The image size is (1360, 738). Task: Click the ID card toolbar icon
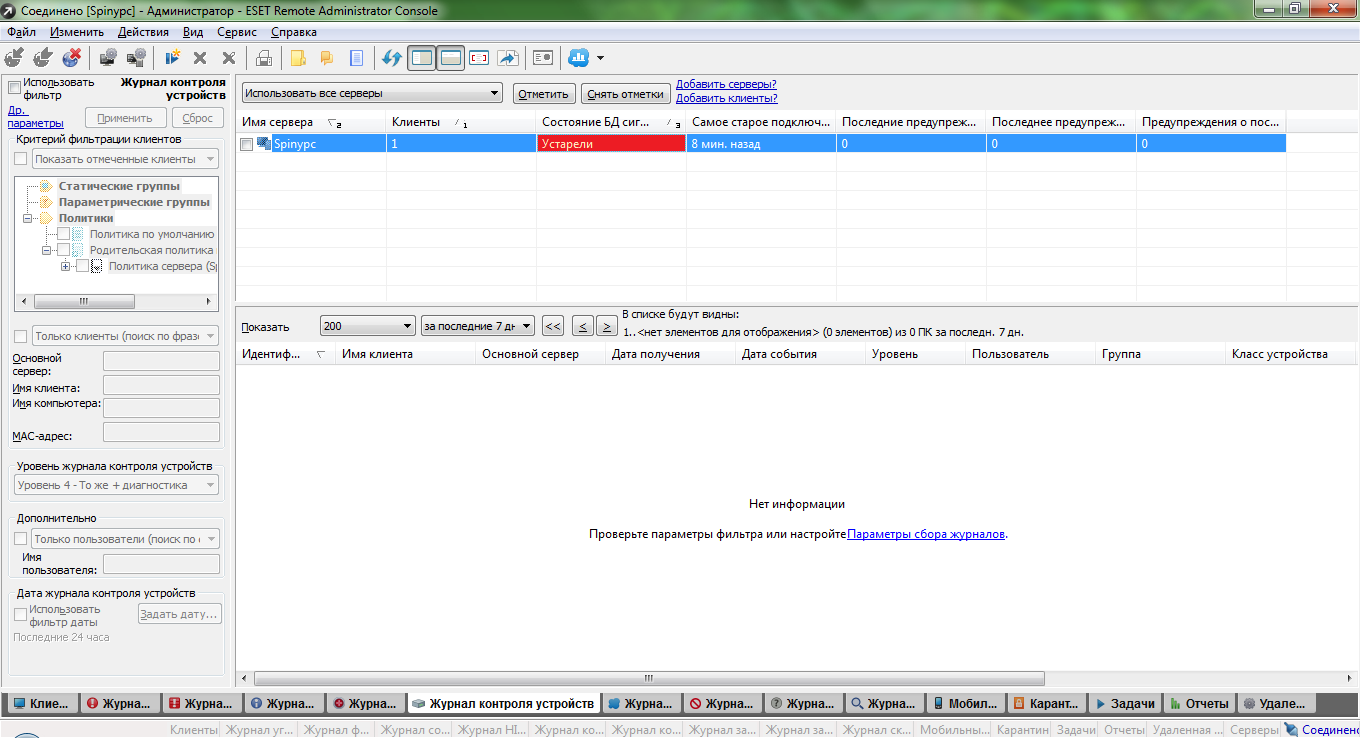point(543,58)
